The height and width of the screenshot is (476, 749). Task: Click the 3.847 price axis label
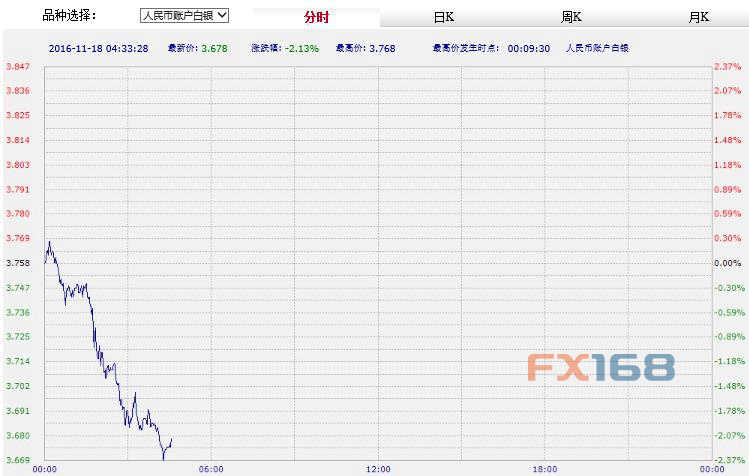pos(18,66)
